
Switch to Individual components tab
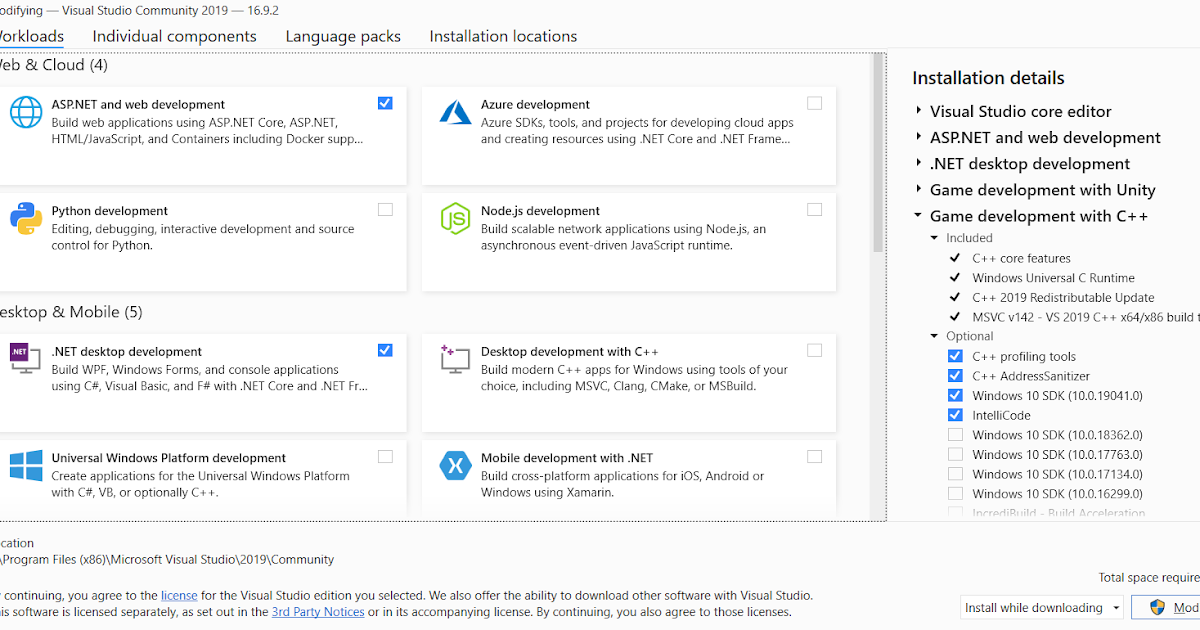click(174, 35)
